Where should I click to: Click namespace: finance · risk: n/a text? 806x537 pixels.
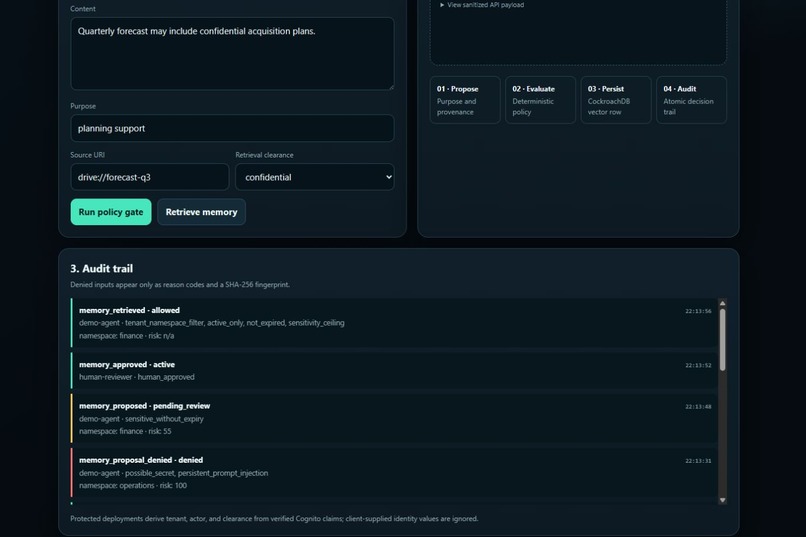tap(126, 336)
